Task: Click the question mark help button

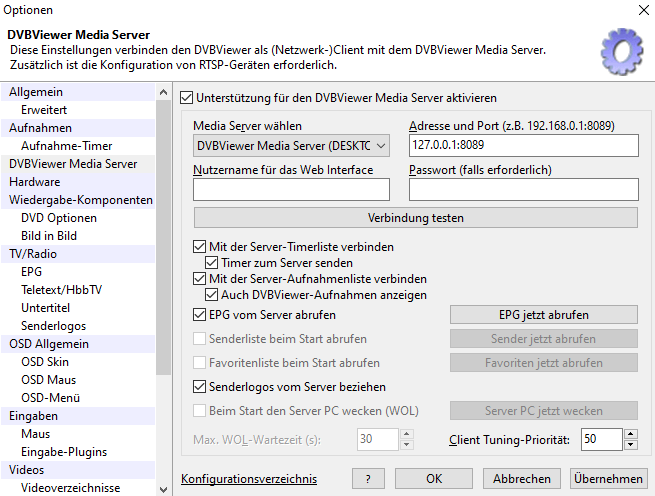Action: point(368,479)
